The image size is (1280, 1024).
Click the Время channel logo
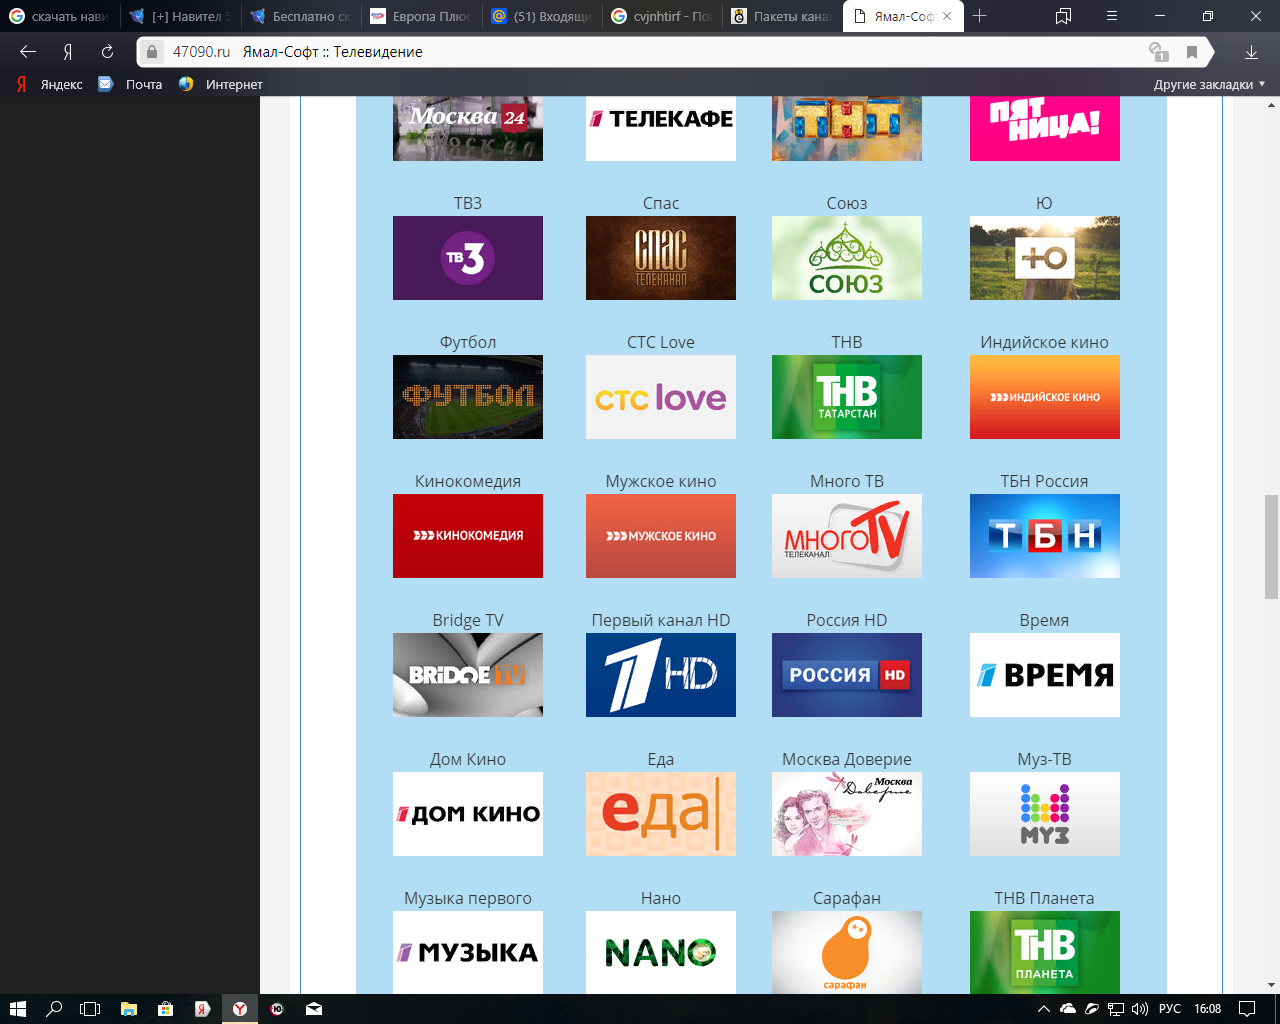coord(1045,675)
